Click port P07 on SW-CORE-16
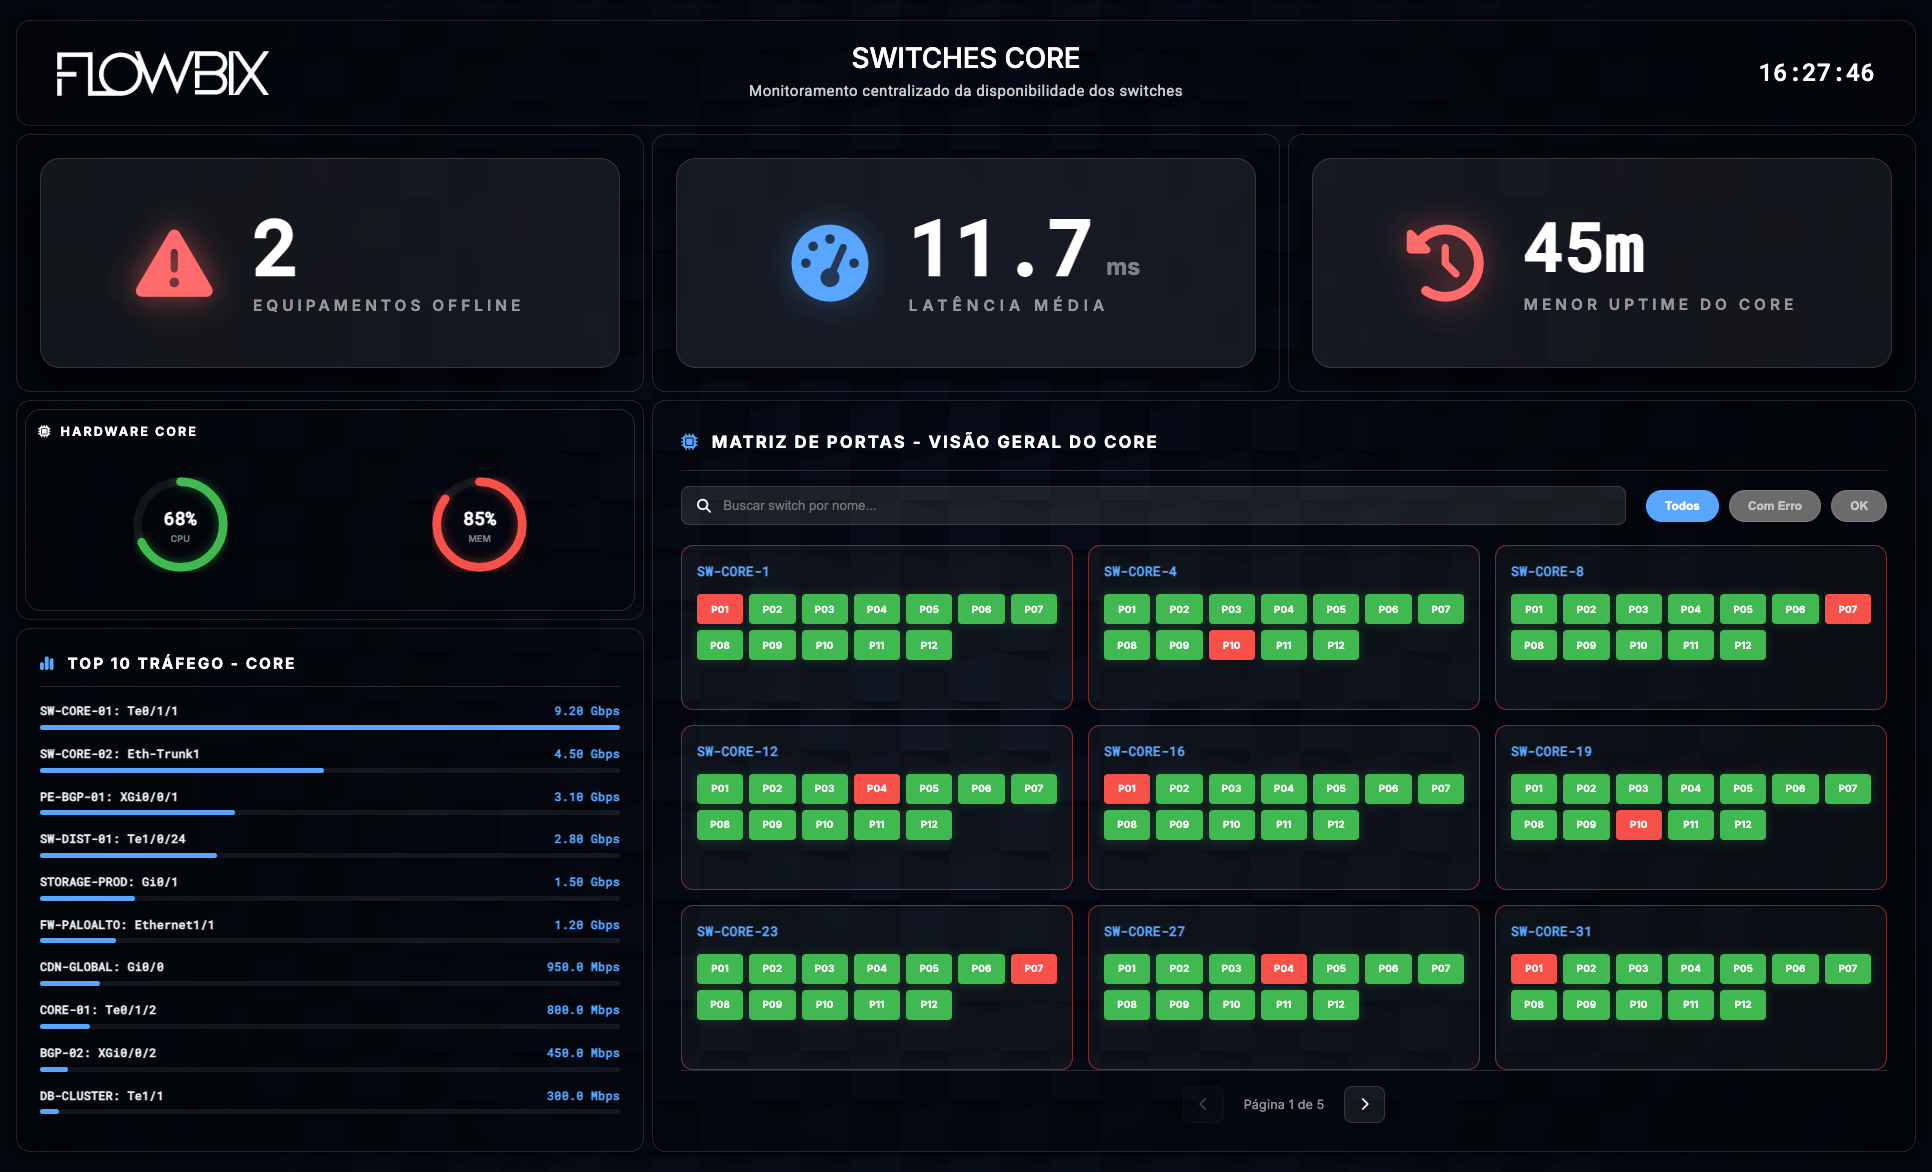This screenshot has height=1172, width=1932. (x=1440, y=789)
